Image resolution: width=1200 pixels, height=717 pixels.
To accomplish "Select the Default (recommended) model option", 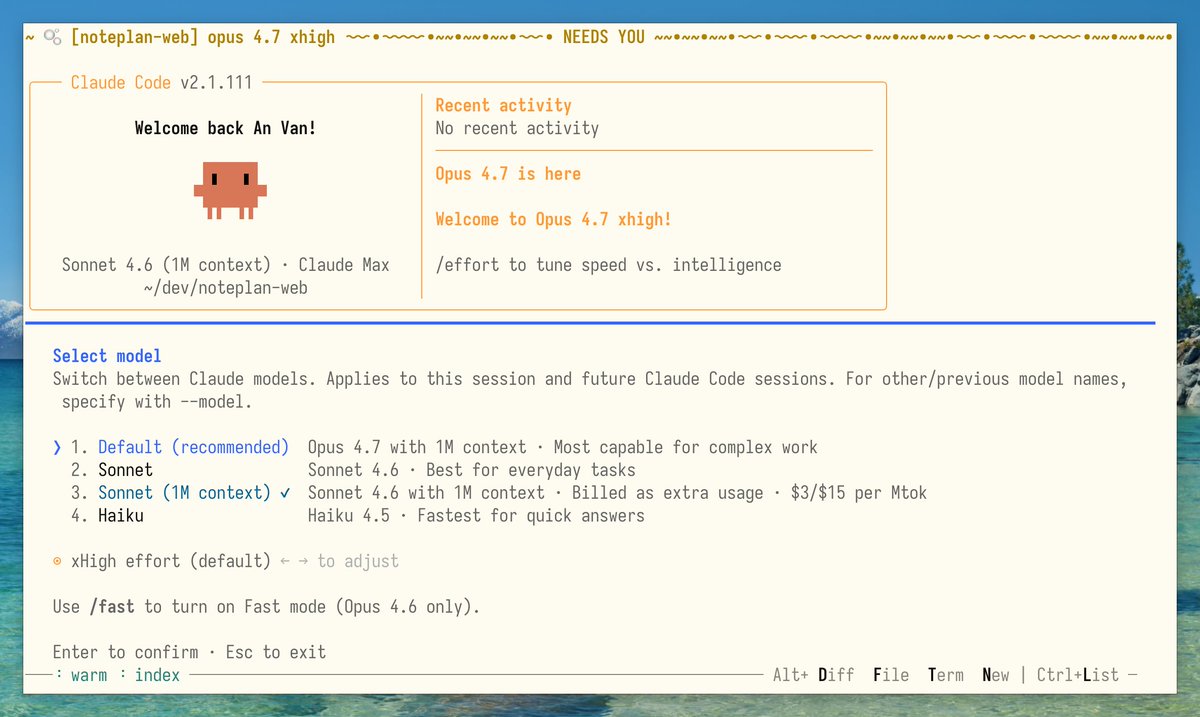I will 193,447.
